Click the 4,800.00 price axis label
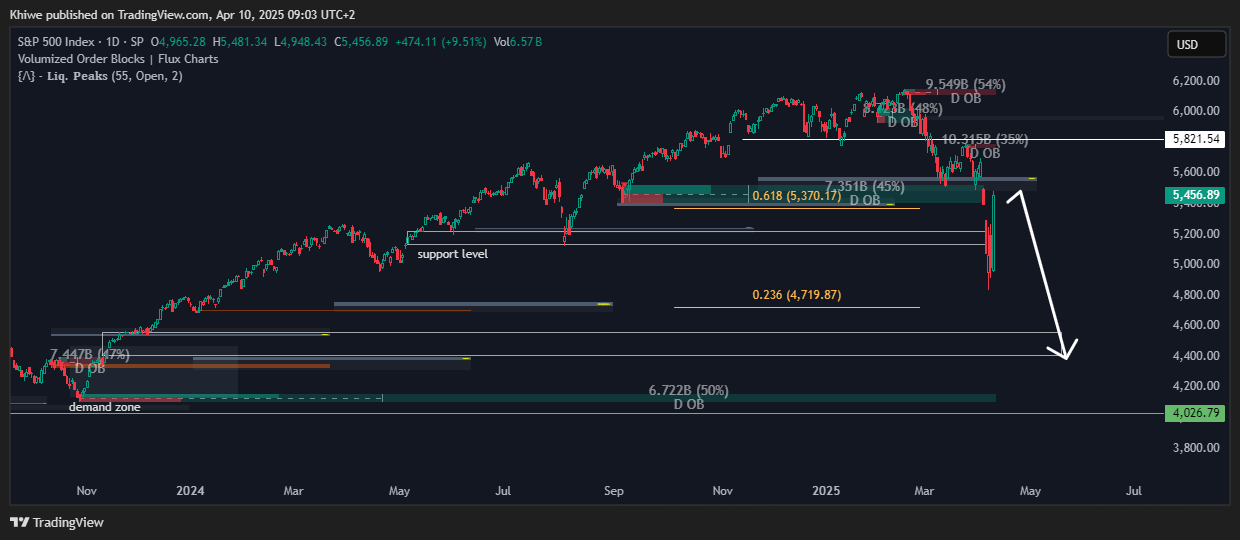 (1194, 295)
